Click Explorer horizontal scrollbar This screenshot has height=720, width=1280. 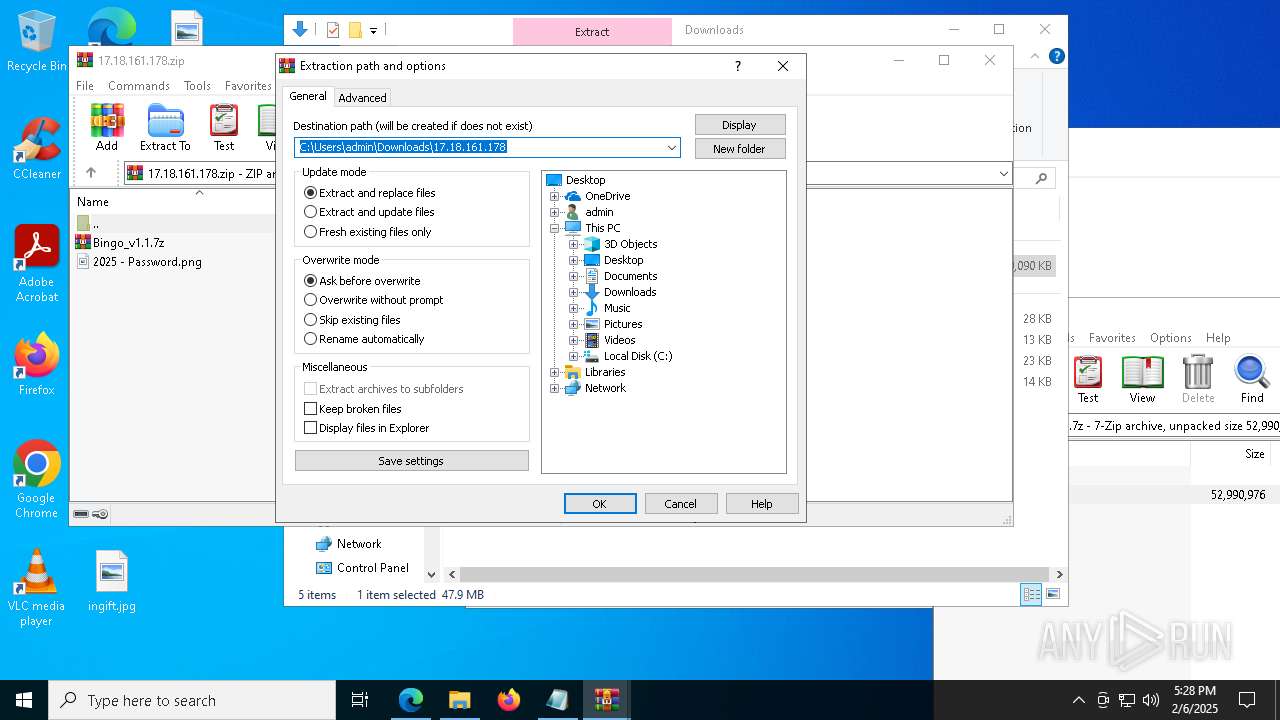(755, 575)
